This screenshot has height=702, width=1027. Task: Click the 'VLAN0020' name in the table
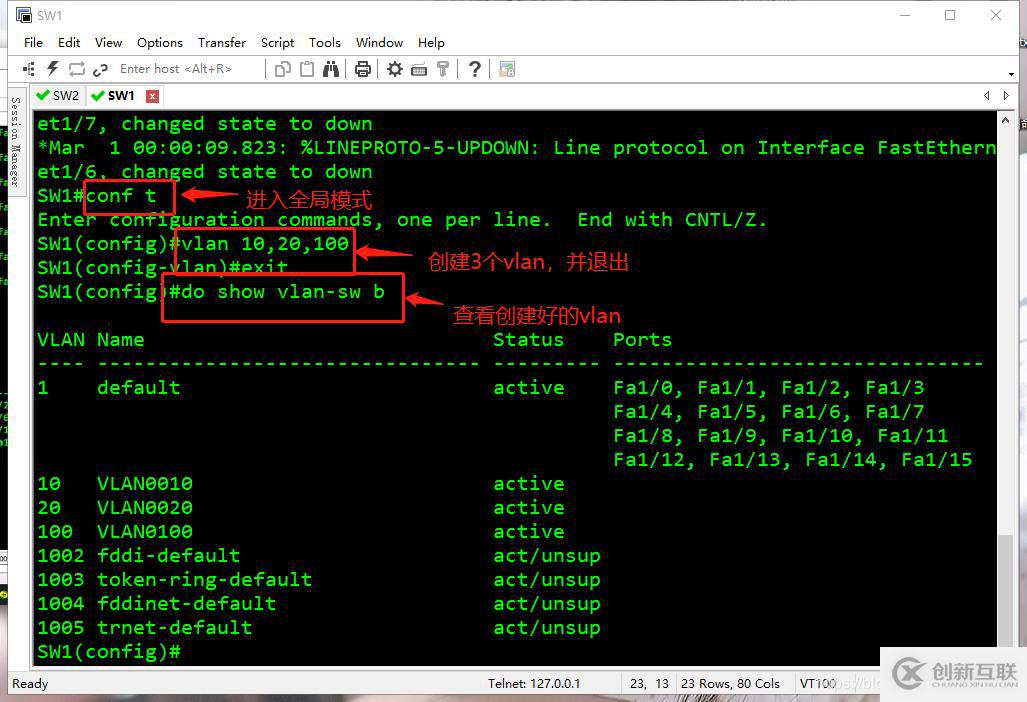click(x=145, y=508)
